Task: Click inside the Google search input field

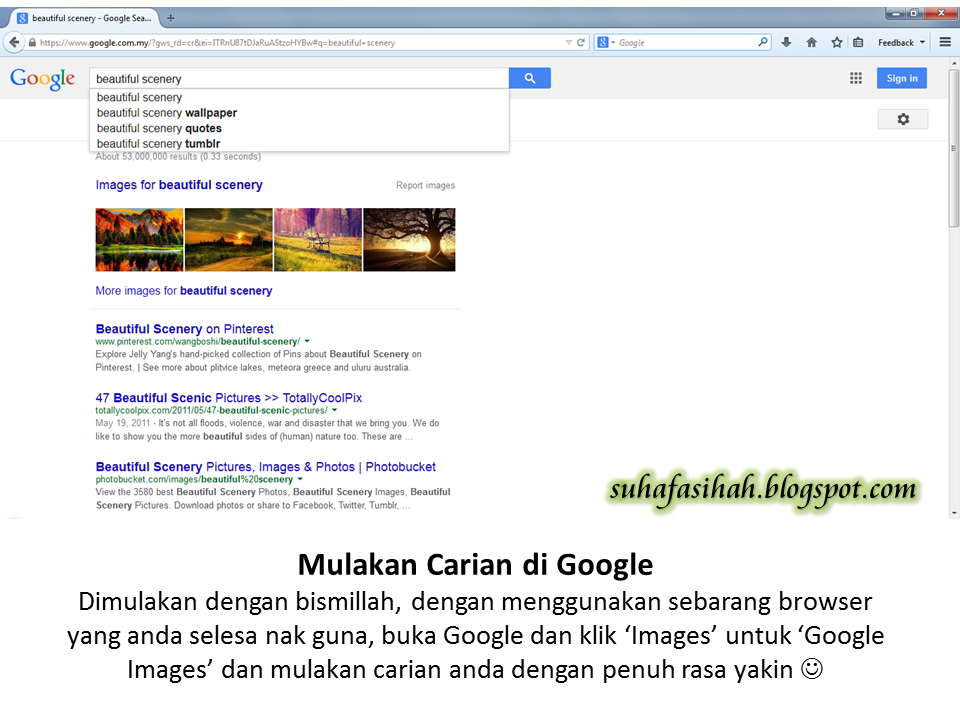Action: (299, 78)
